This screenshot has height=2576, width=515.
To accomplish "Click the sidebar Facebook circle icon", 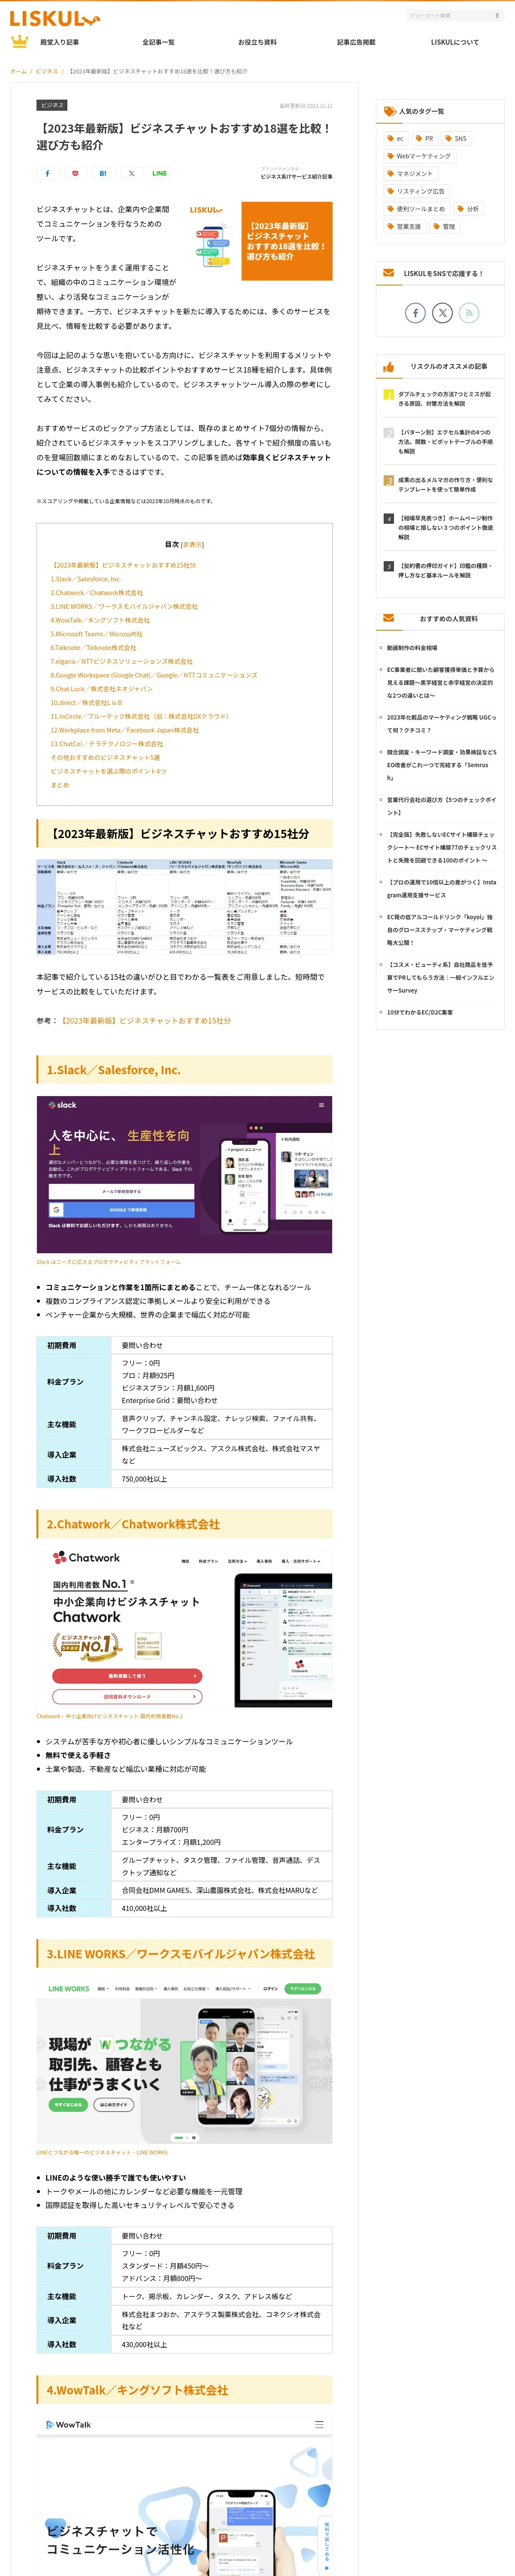I will coord(415,313).
